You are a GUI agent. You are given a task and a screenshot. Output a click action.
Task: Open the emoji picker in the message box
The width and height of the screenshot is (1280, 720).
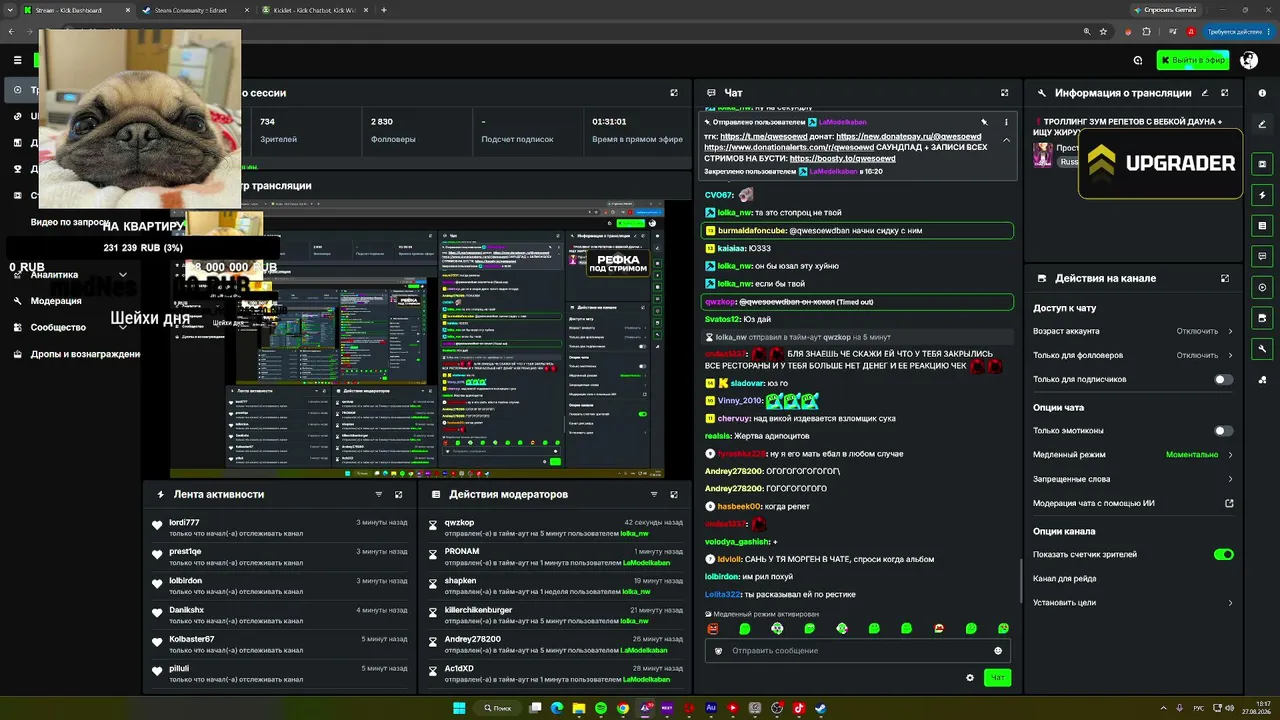pyautogui.click(x=997, y=651)
